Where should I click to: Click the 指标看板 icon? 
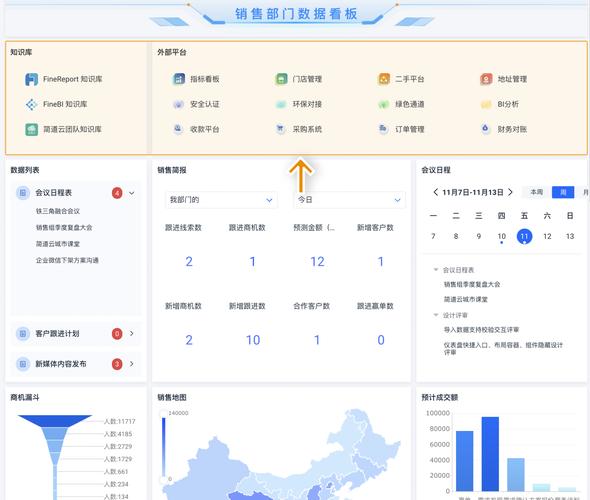pos(178,79)
